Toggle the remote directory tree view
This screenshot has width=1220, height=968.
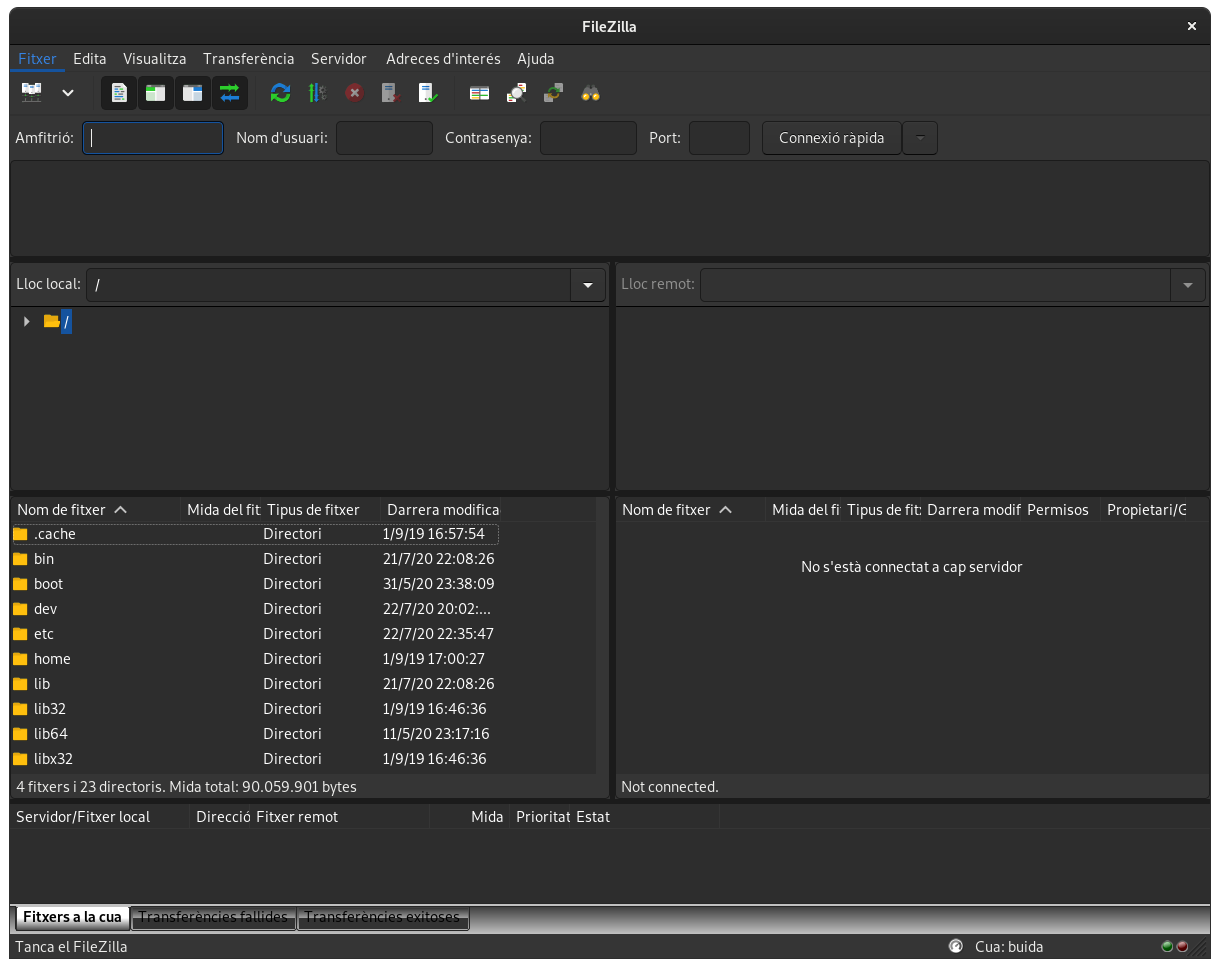(192, 93)
